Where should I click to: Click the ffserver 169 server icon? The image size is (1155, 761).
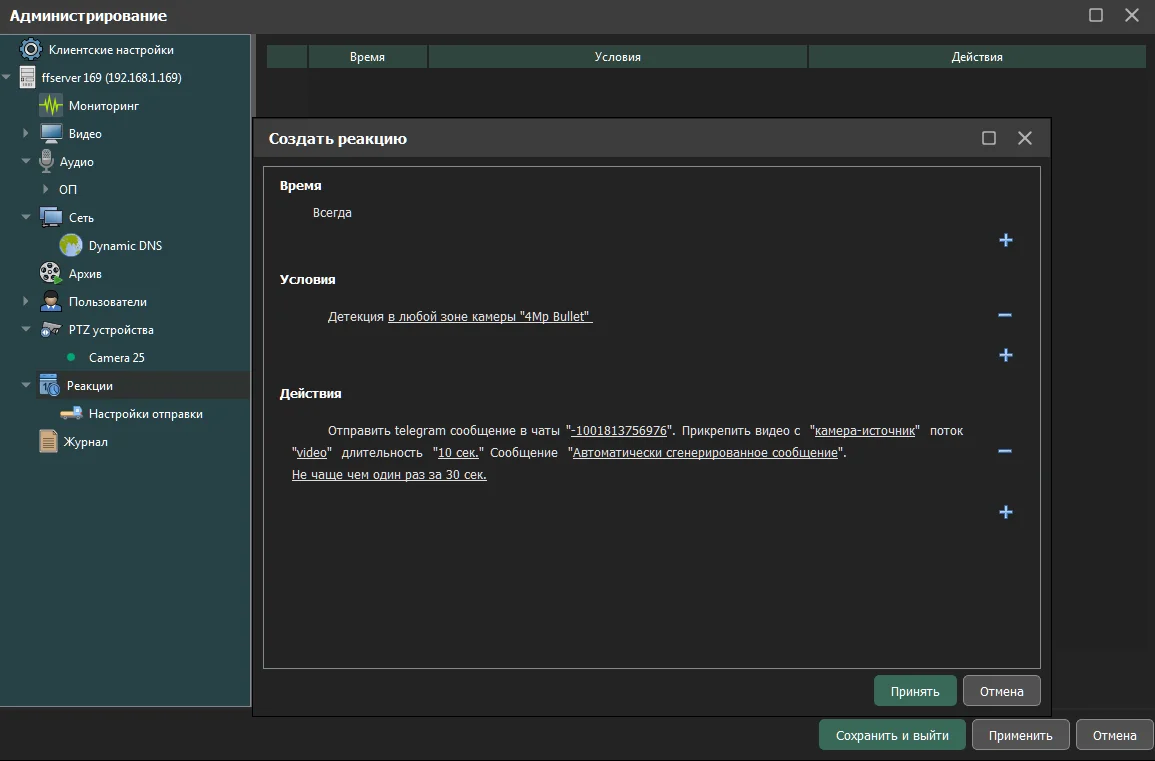point(27,77)
